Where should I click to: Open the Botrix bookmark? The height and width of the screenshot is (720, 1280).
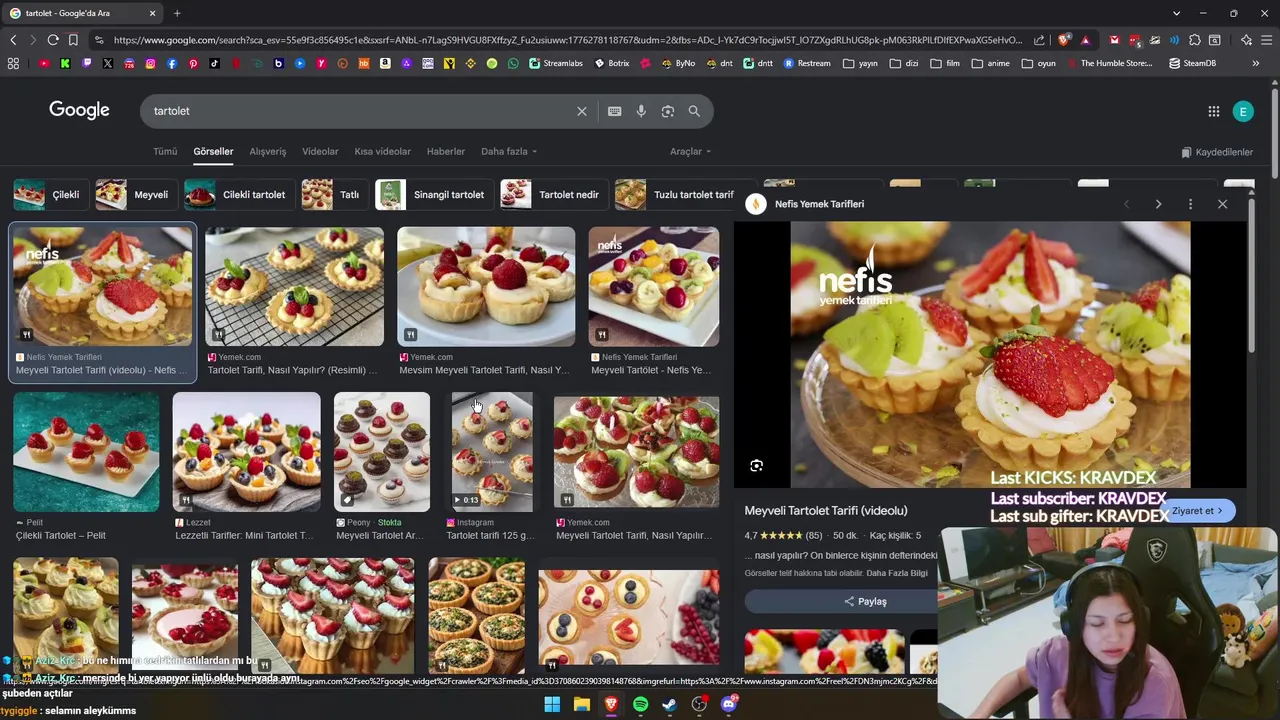click(612, 63)
